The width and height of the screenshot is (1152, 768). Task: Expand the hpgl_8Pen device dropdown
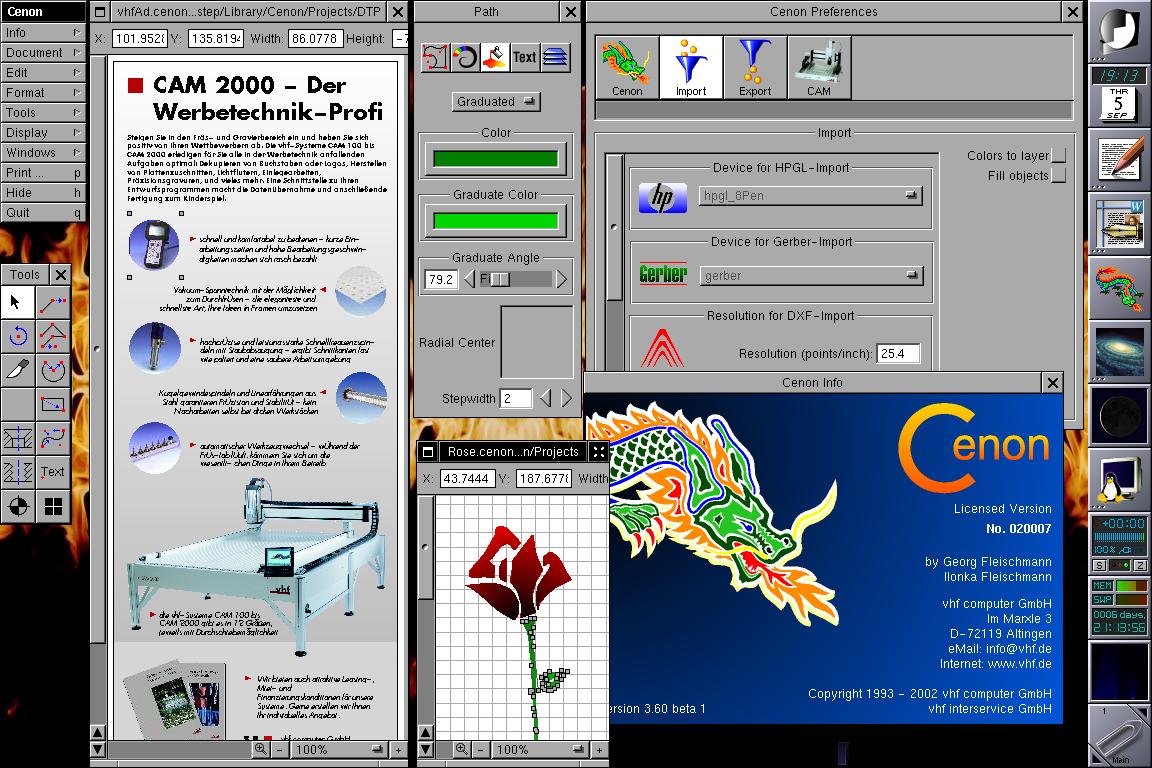click(809, 196)
